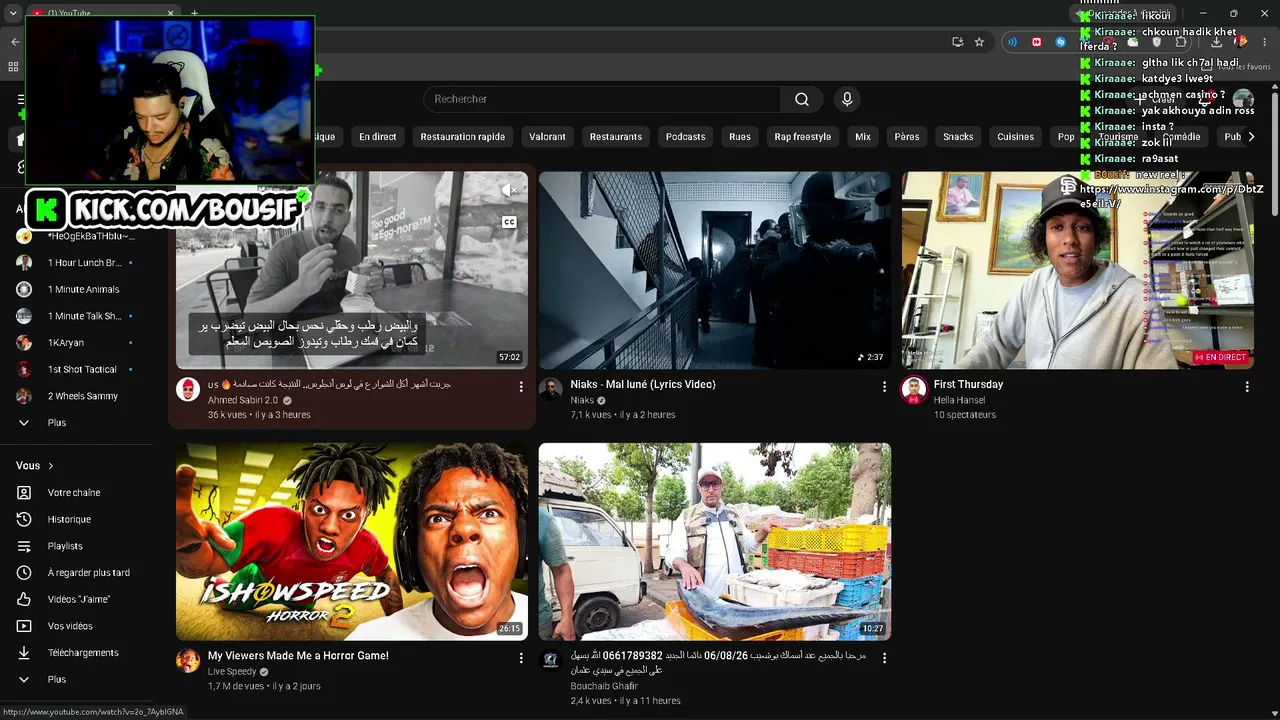Click the magnifier search button
The width and height of the screenshot is (1280, 720).
(802, 99)
